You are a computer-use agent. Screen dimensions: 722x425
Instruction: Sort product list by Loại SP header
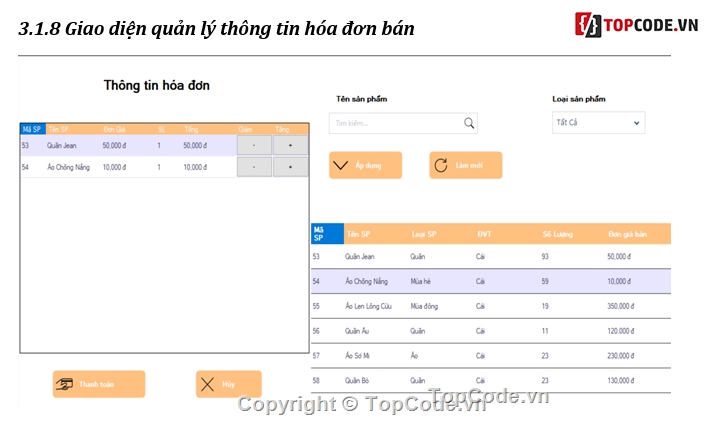point(424,234)
